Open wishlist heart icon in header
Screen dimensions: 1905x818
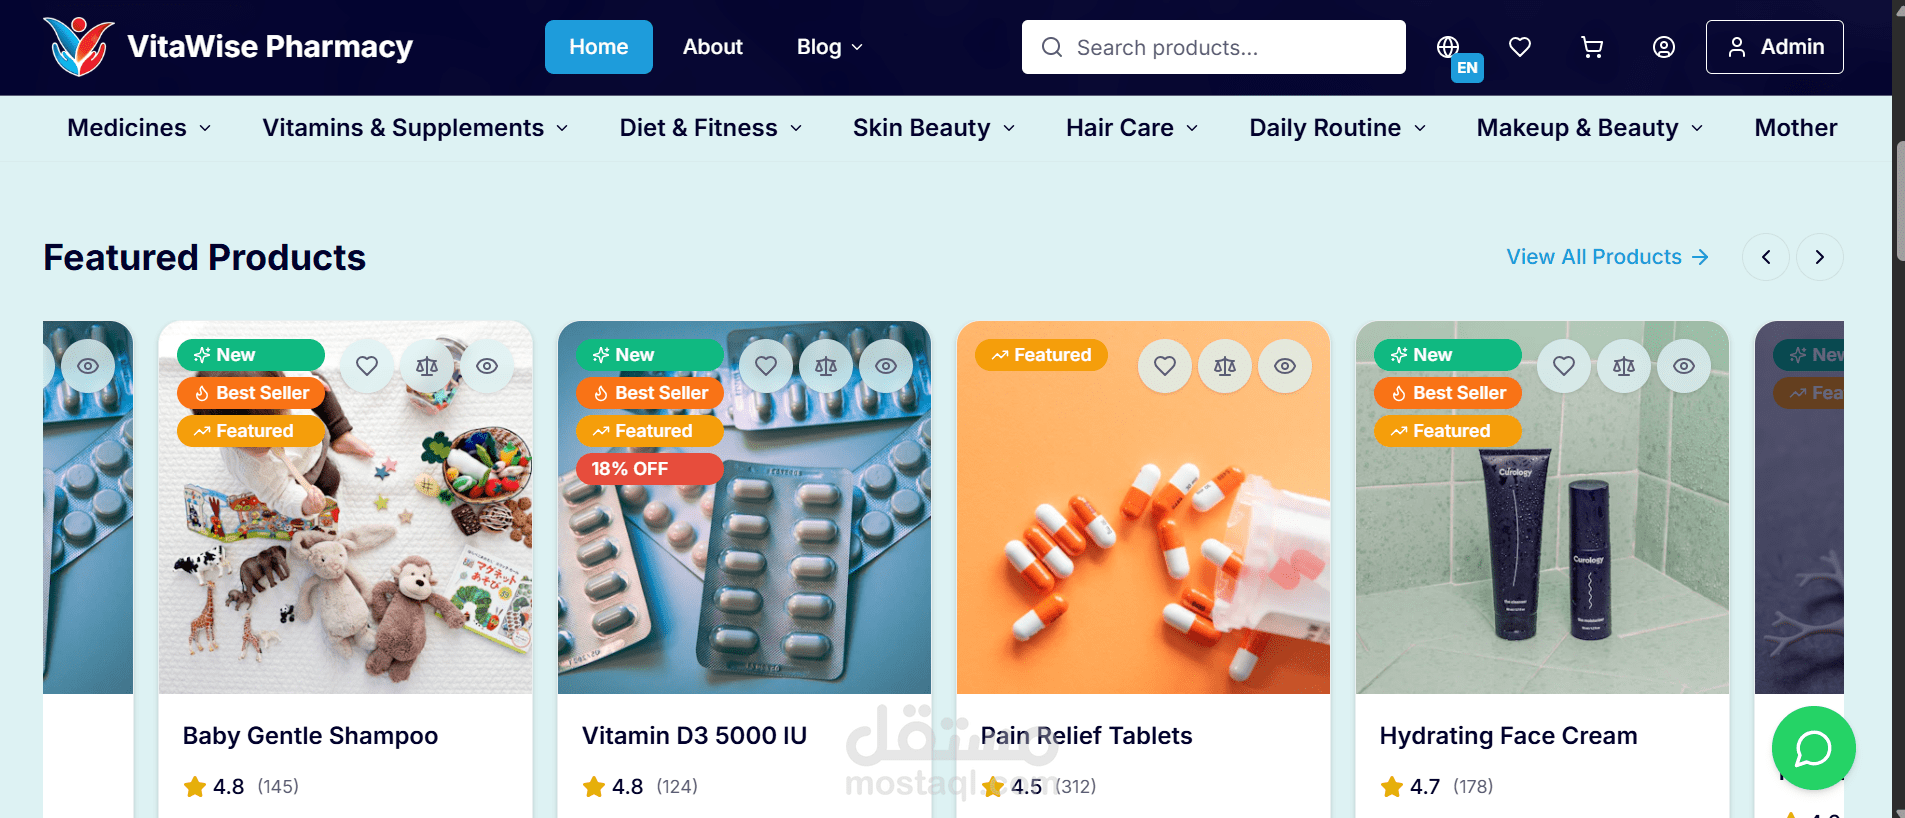[x=1519, y=47]
